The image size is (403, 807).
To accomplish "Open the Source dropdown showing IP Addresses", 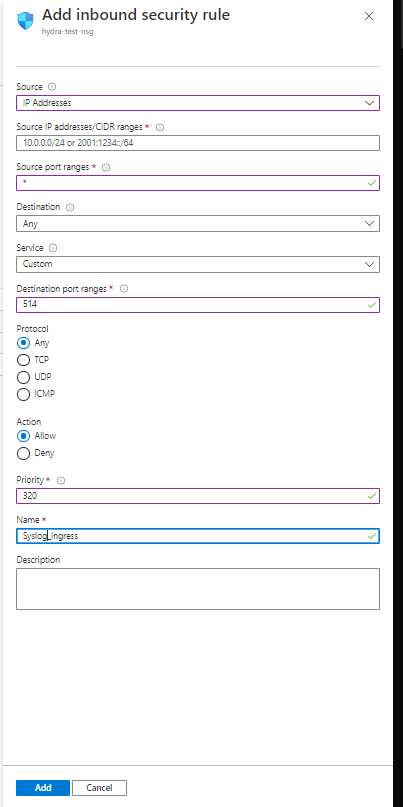I will 198,103.
